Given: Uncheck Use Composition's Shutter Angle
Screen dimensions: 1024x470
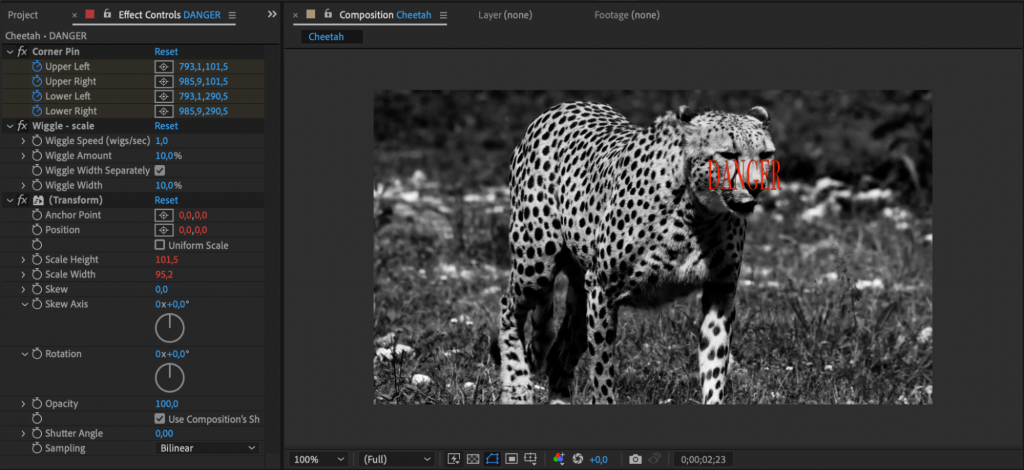Looking at the screenshot, I should coord(160,418).
